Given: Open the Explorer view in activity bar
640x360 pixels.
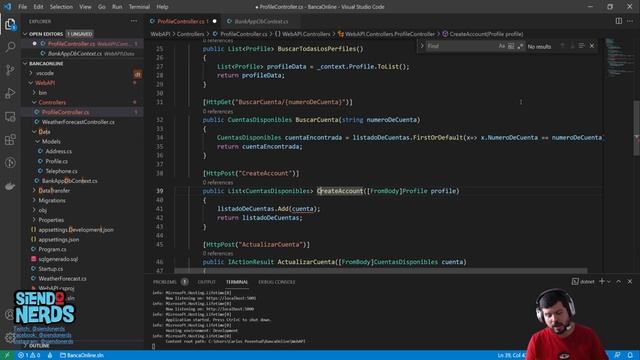Looking at the screenshot, I should tap(10, 24).
